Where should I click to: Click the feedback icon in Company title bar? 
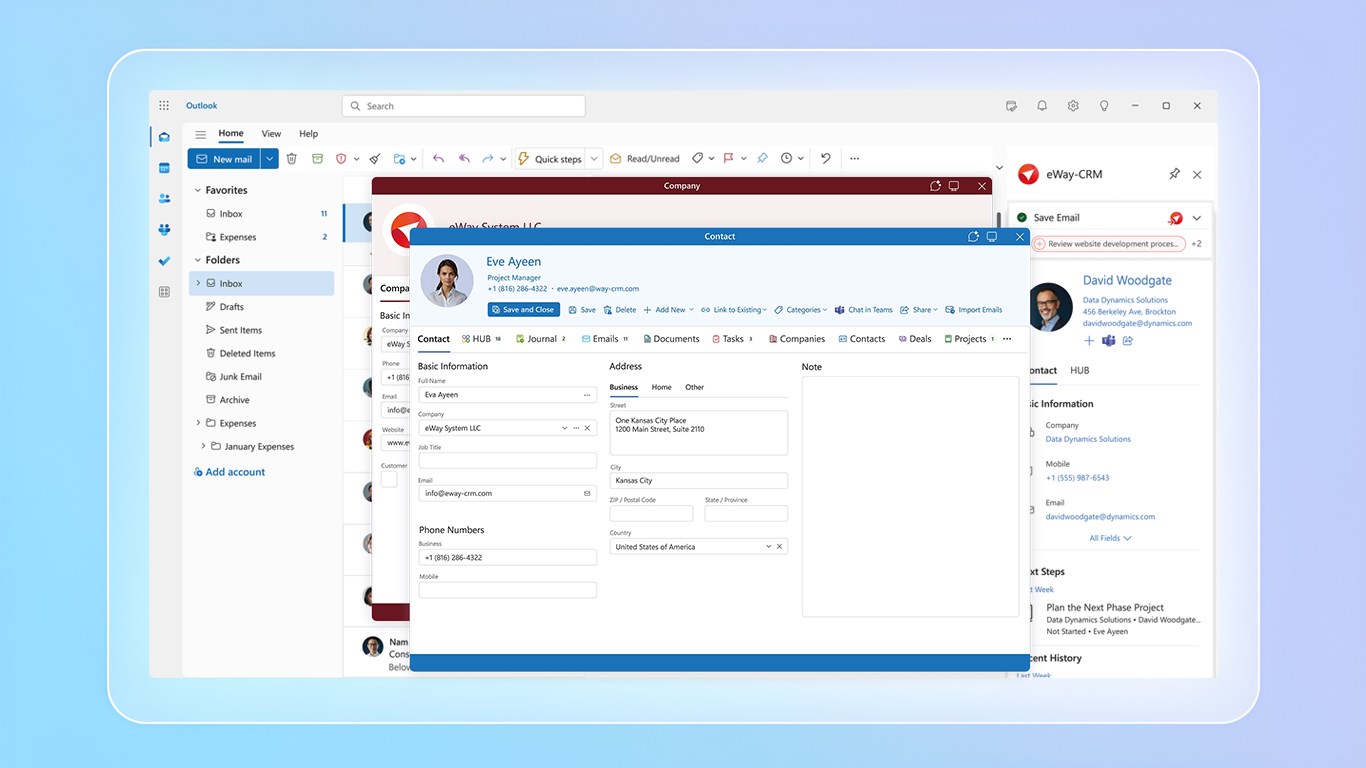935,186
